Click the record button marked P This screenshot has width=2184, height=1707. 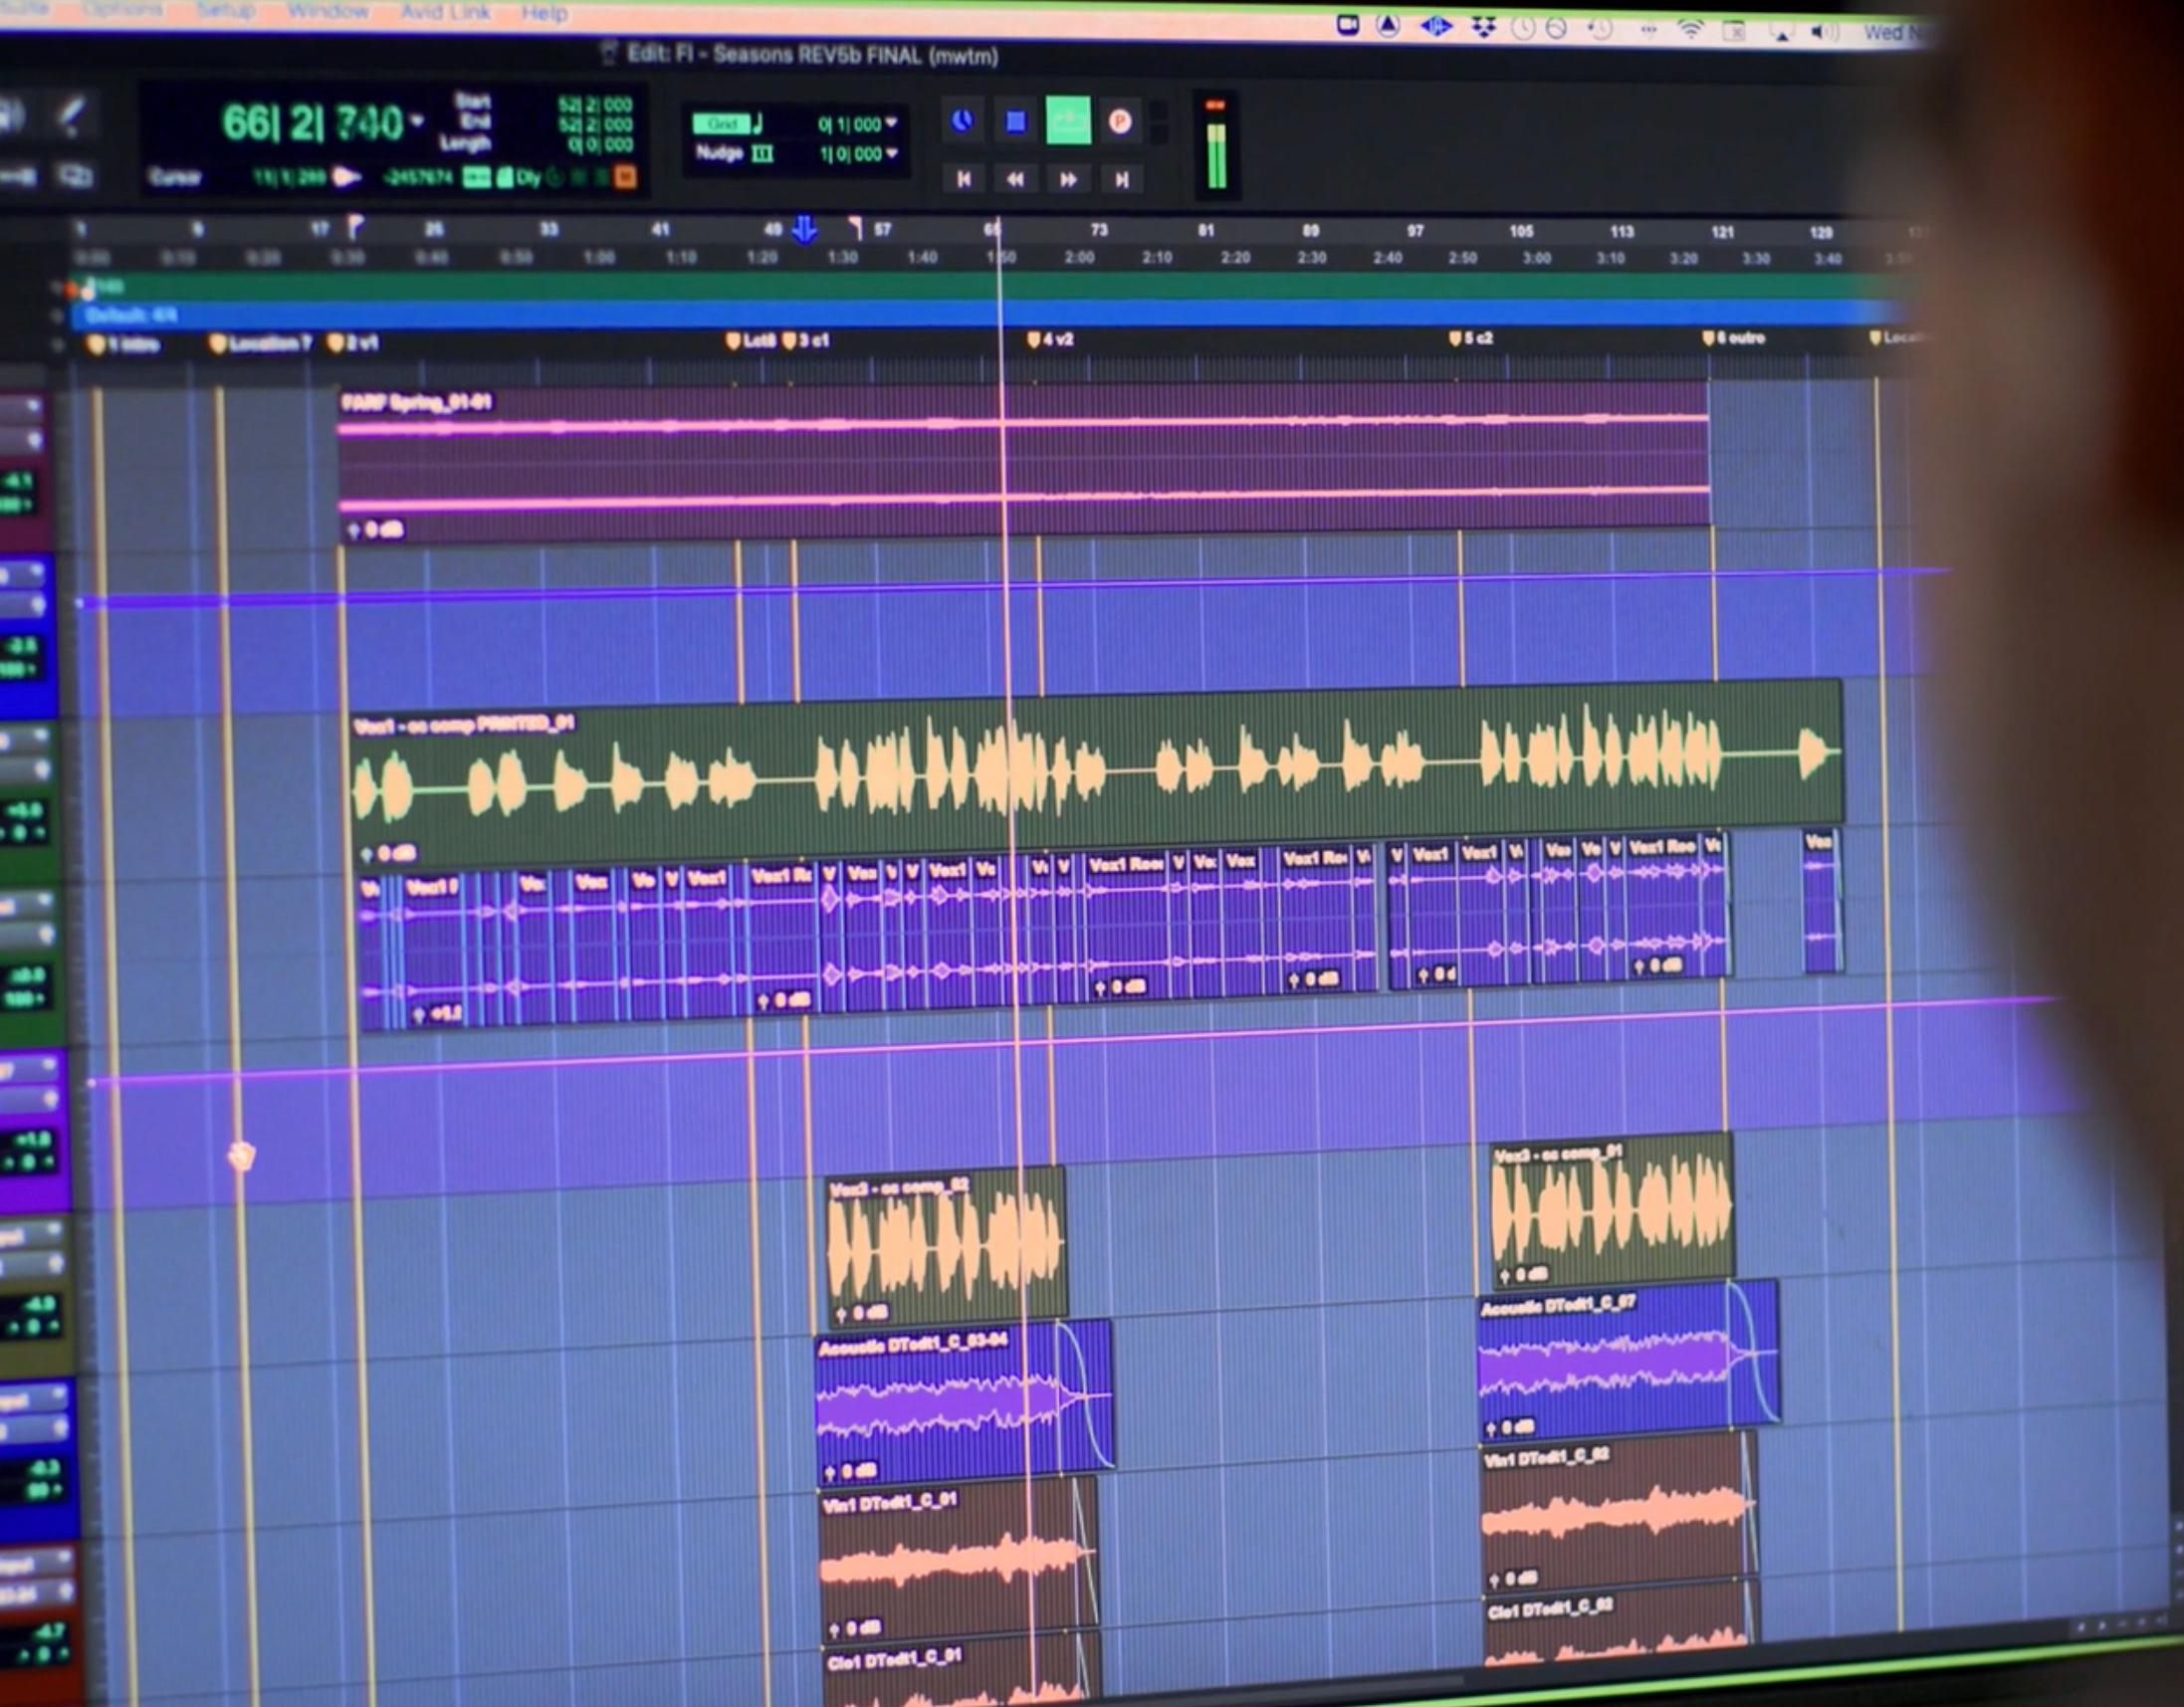tap(1120, 122)
